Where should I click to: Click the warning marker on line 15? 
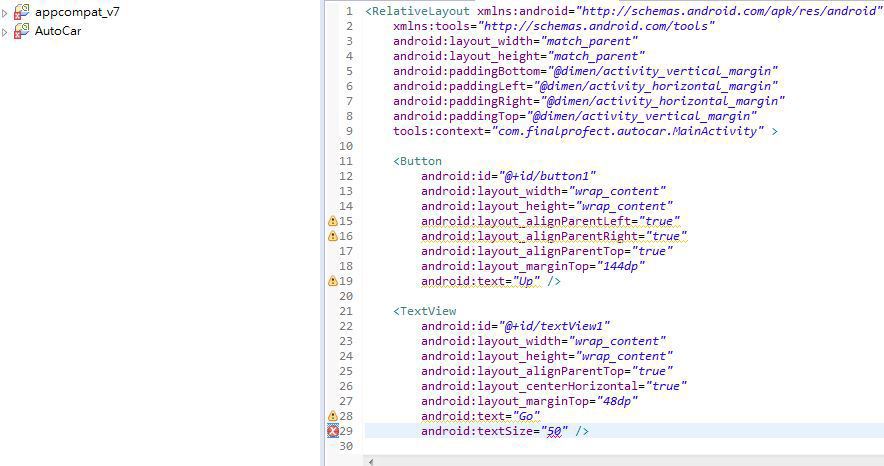tap(333, 221)
